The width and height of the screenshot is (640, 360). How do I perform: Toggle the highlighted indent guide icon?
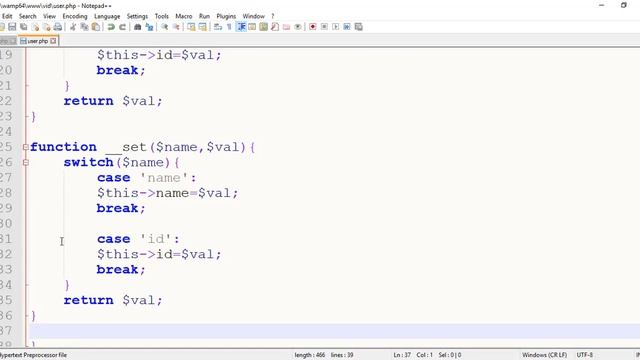[241, 27]
